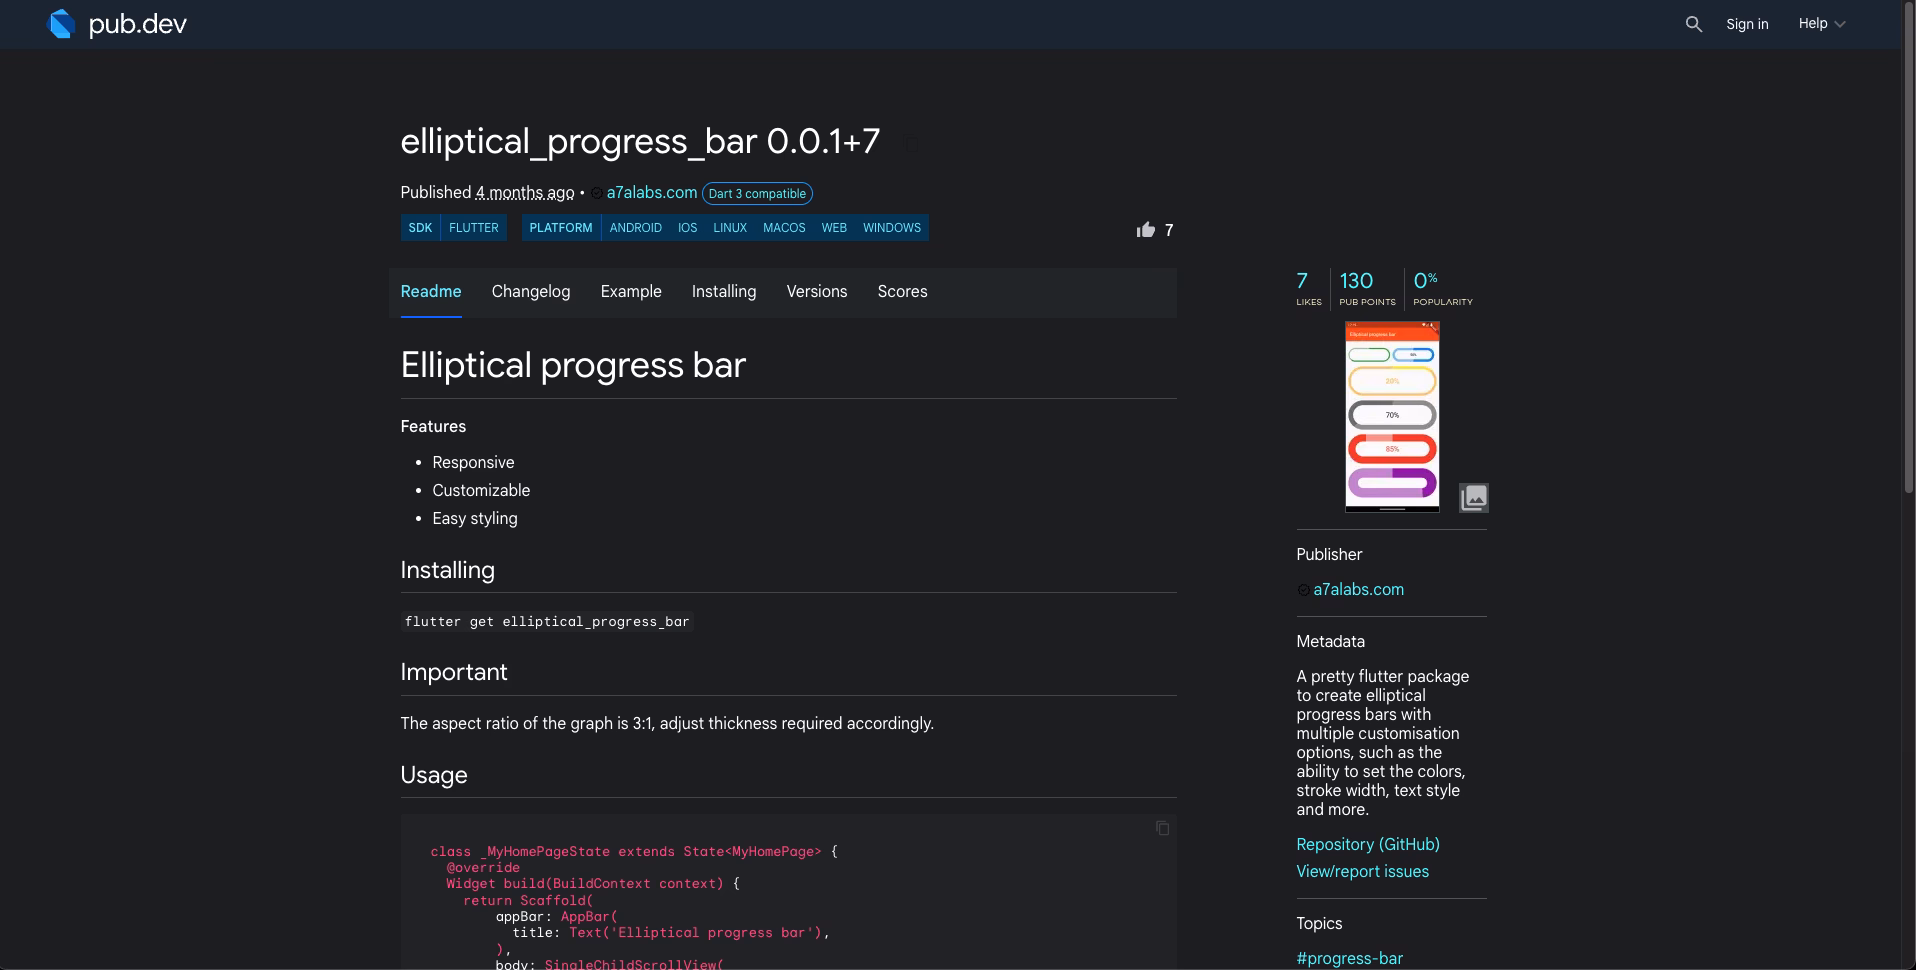Image resolution: width=1916 pixels, height=970 pixels.
Task: Switch to the Changelog tab
Action: point(531,292)
